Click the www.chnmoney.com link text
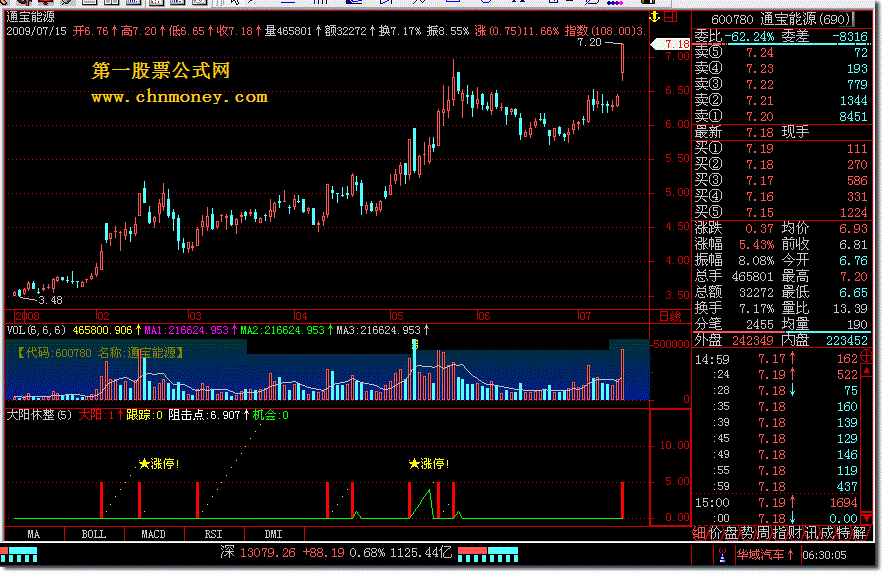The height and width of the screenshot is (574, 885). [179, 98]
